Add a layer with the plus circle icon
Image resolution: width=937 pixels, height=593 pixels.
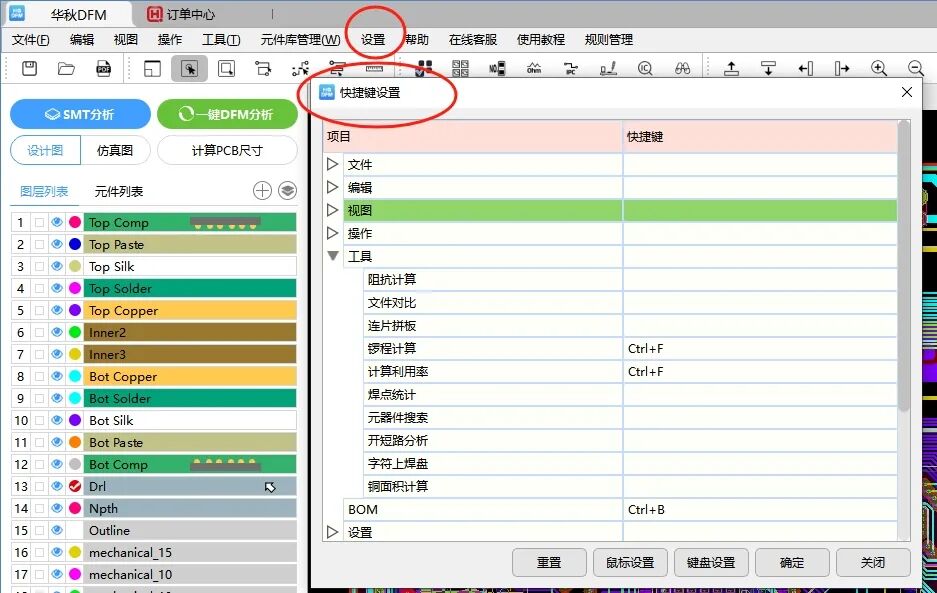pyautogui.click(x=262, y=191)
